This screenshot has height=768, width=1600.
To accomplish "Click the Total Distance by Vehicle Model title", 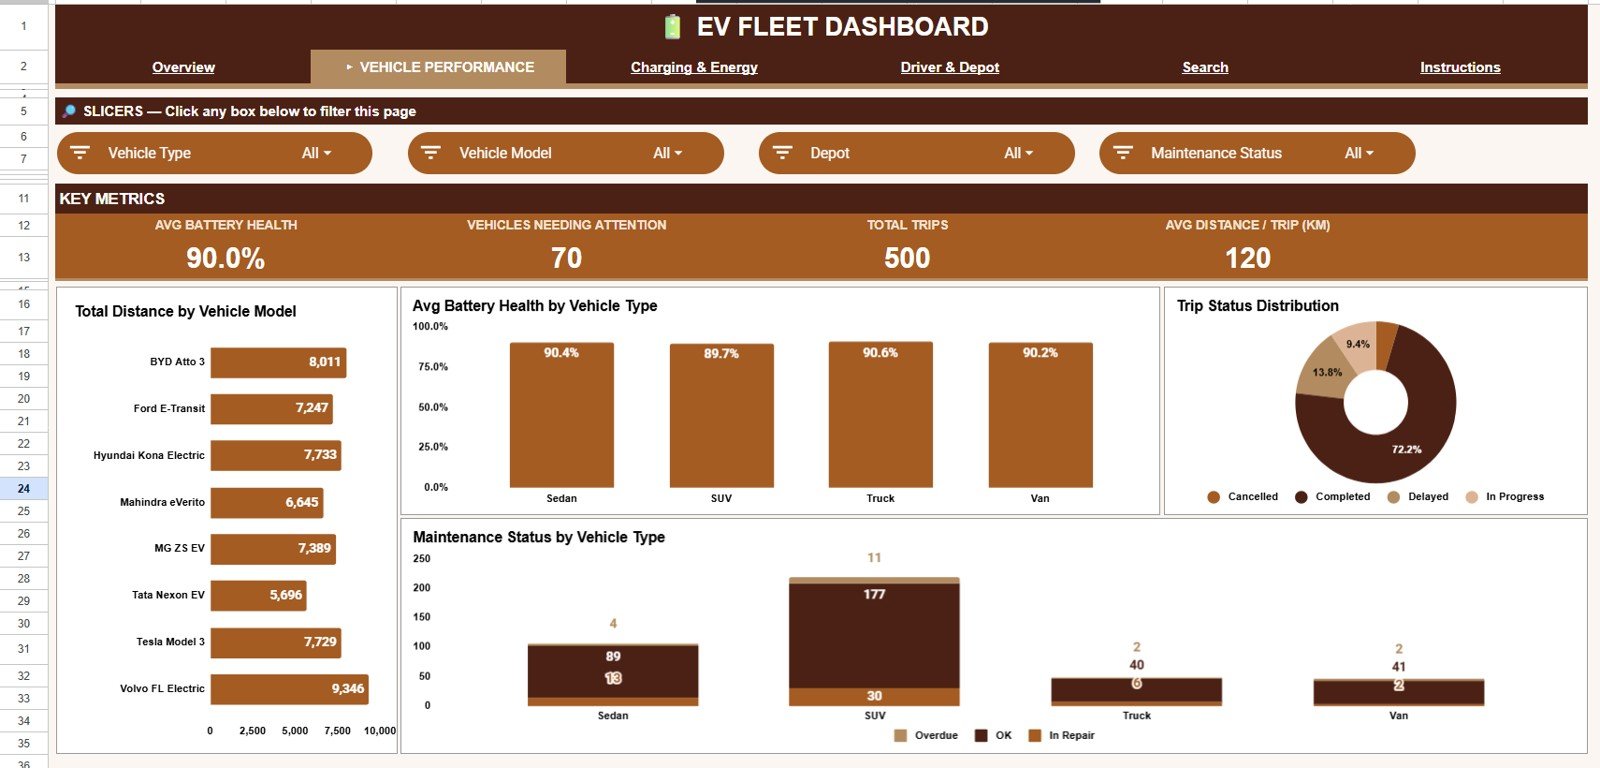I will 185,311.
